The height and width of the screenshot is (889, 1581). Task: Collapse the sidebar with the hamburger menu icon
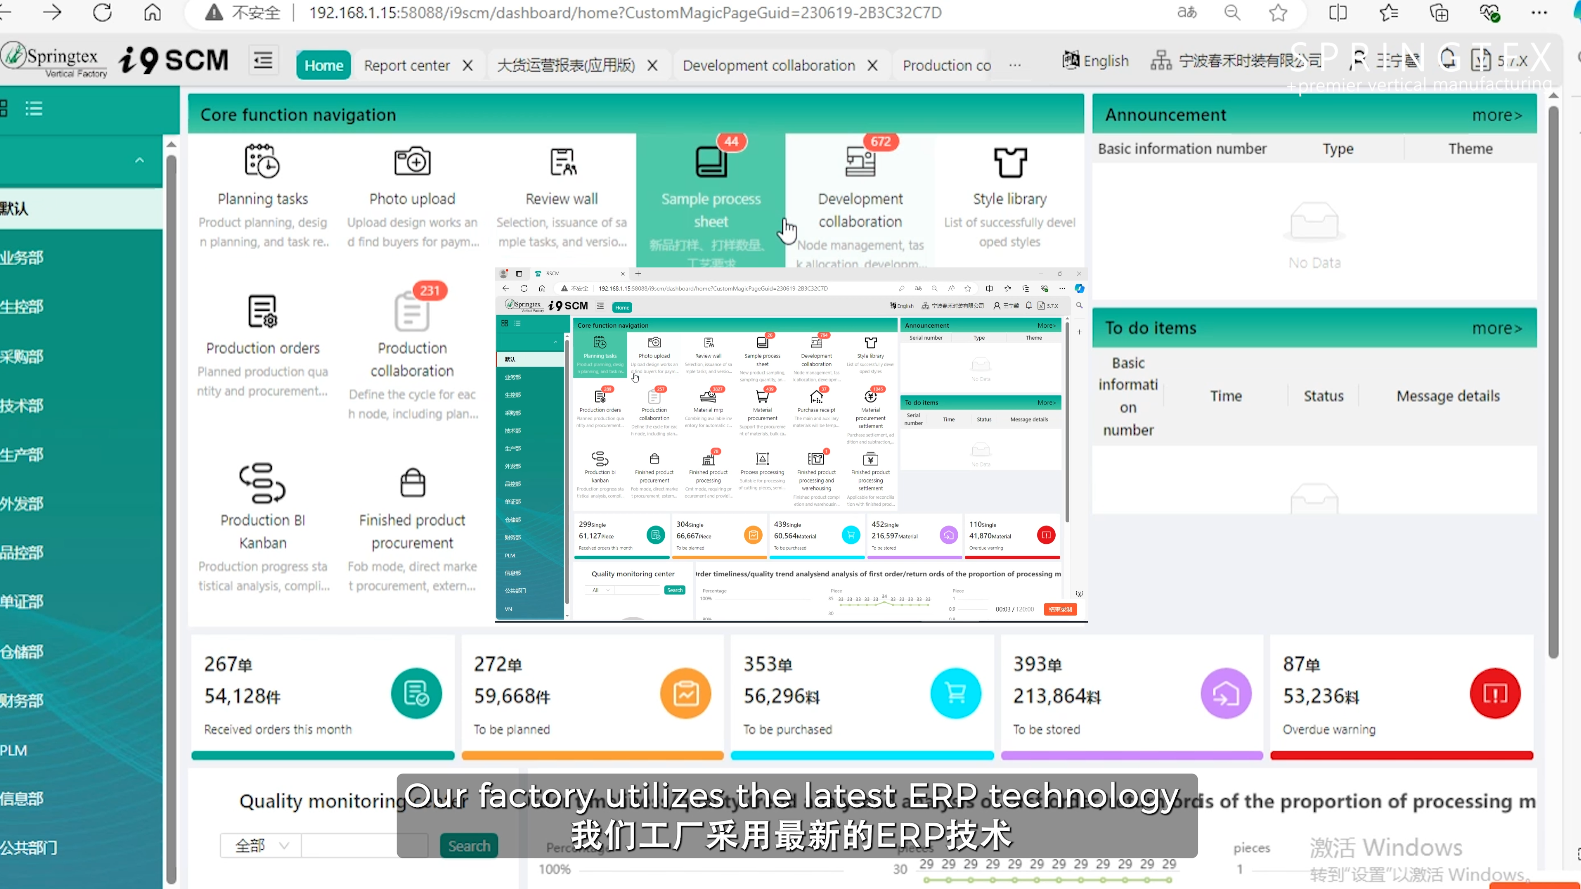(263, 61)
